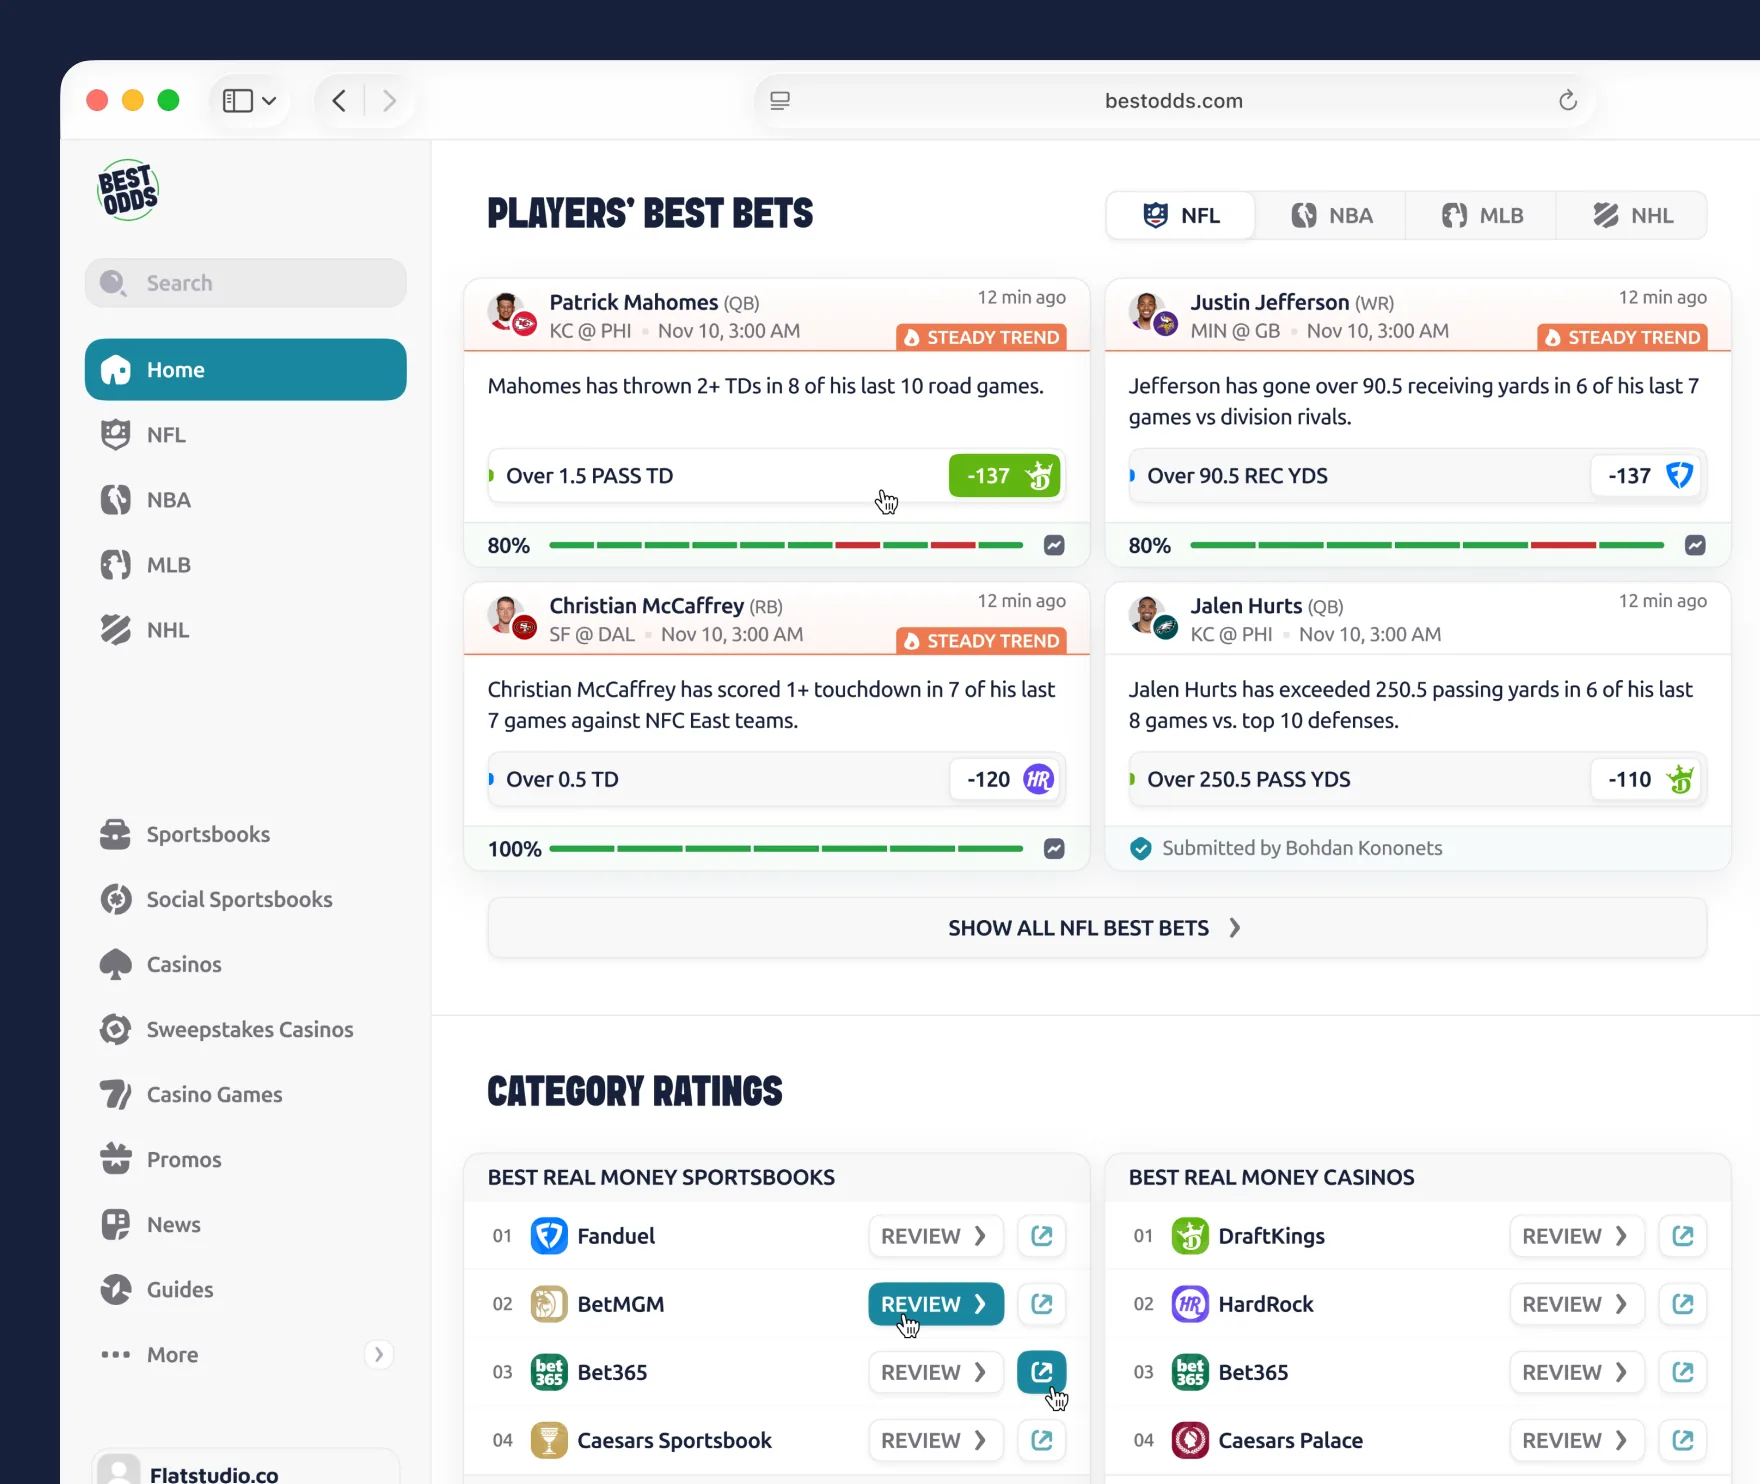Click Mahomes 80% hit-rate progress bar
1760x1484 pixels.
click(x=786, y=545)
